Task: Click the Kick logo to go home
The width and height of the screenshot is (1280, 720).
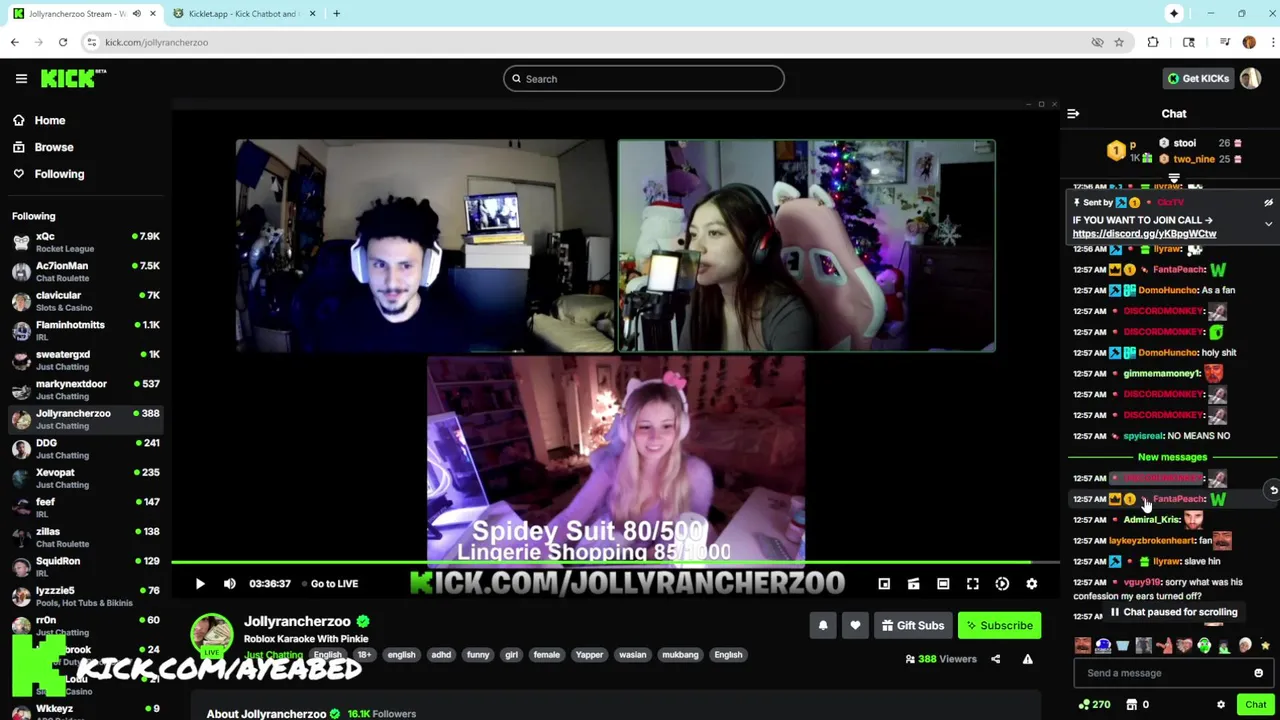Action: 73,78
